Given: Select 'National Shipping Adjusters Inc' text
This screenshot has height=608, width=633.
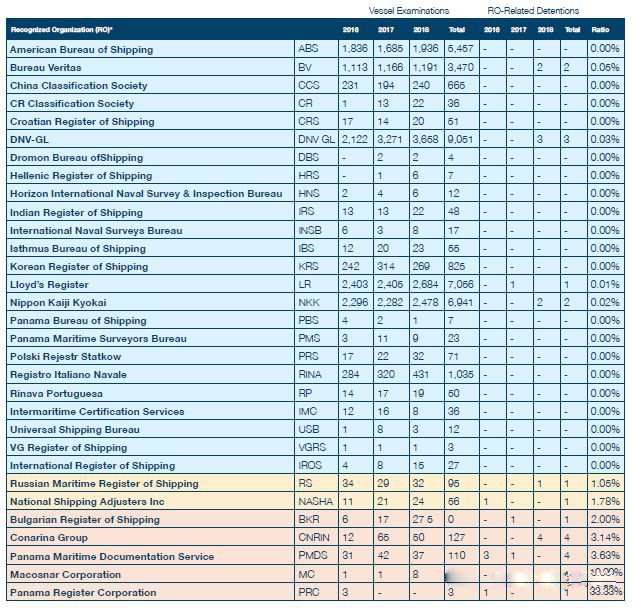Looking at the screenshot, I should pyautogui.click(x=87, y=501).
